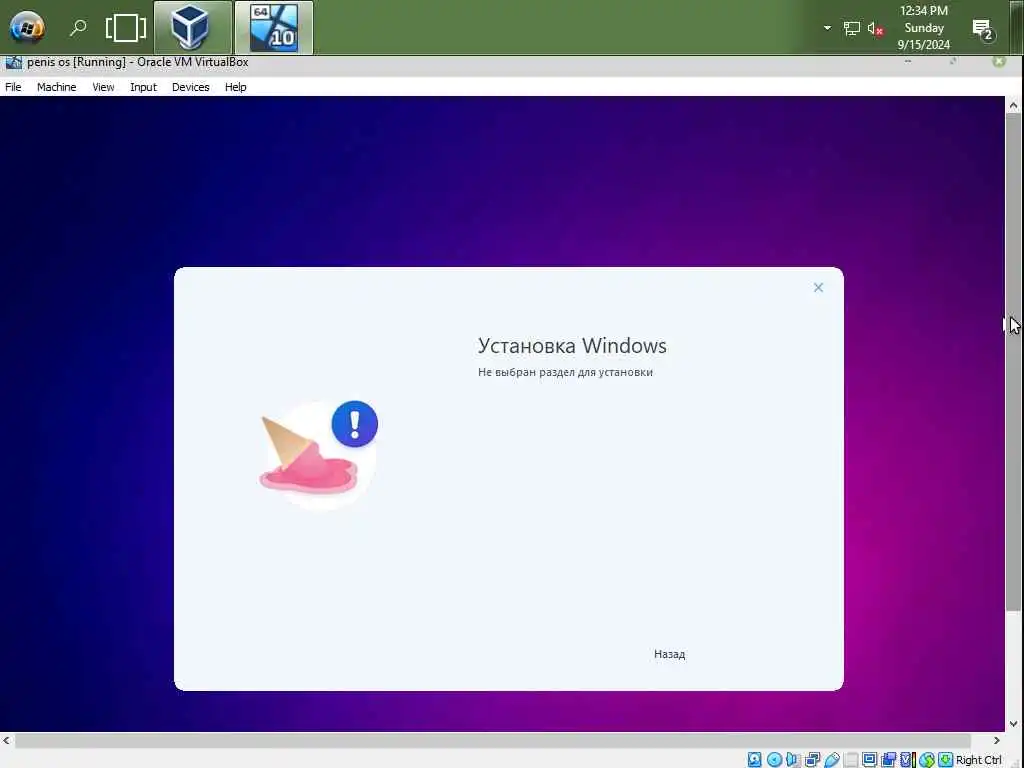This screenshot has width=1024, height=768.
Task: Click the hard disk activity status icon
Action: click(754, 760)
